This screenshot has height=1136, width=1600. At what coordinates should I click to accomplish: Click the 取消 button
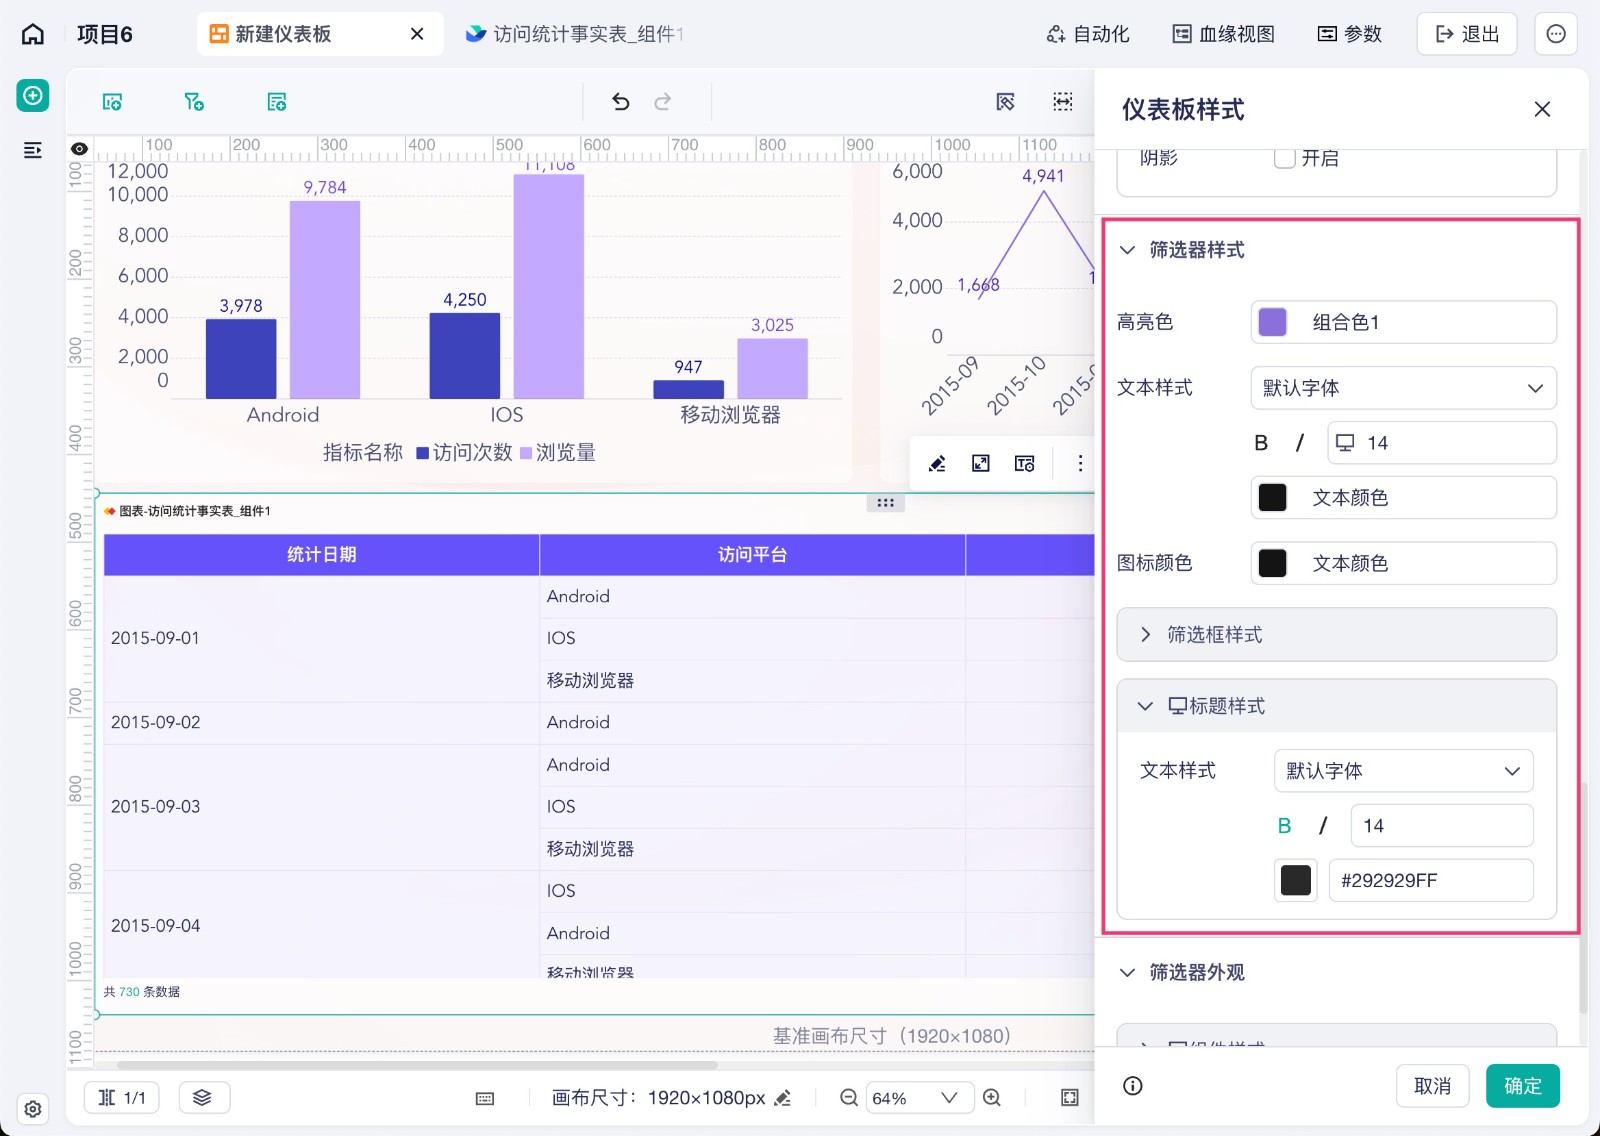1432,1086
